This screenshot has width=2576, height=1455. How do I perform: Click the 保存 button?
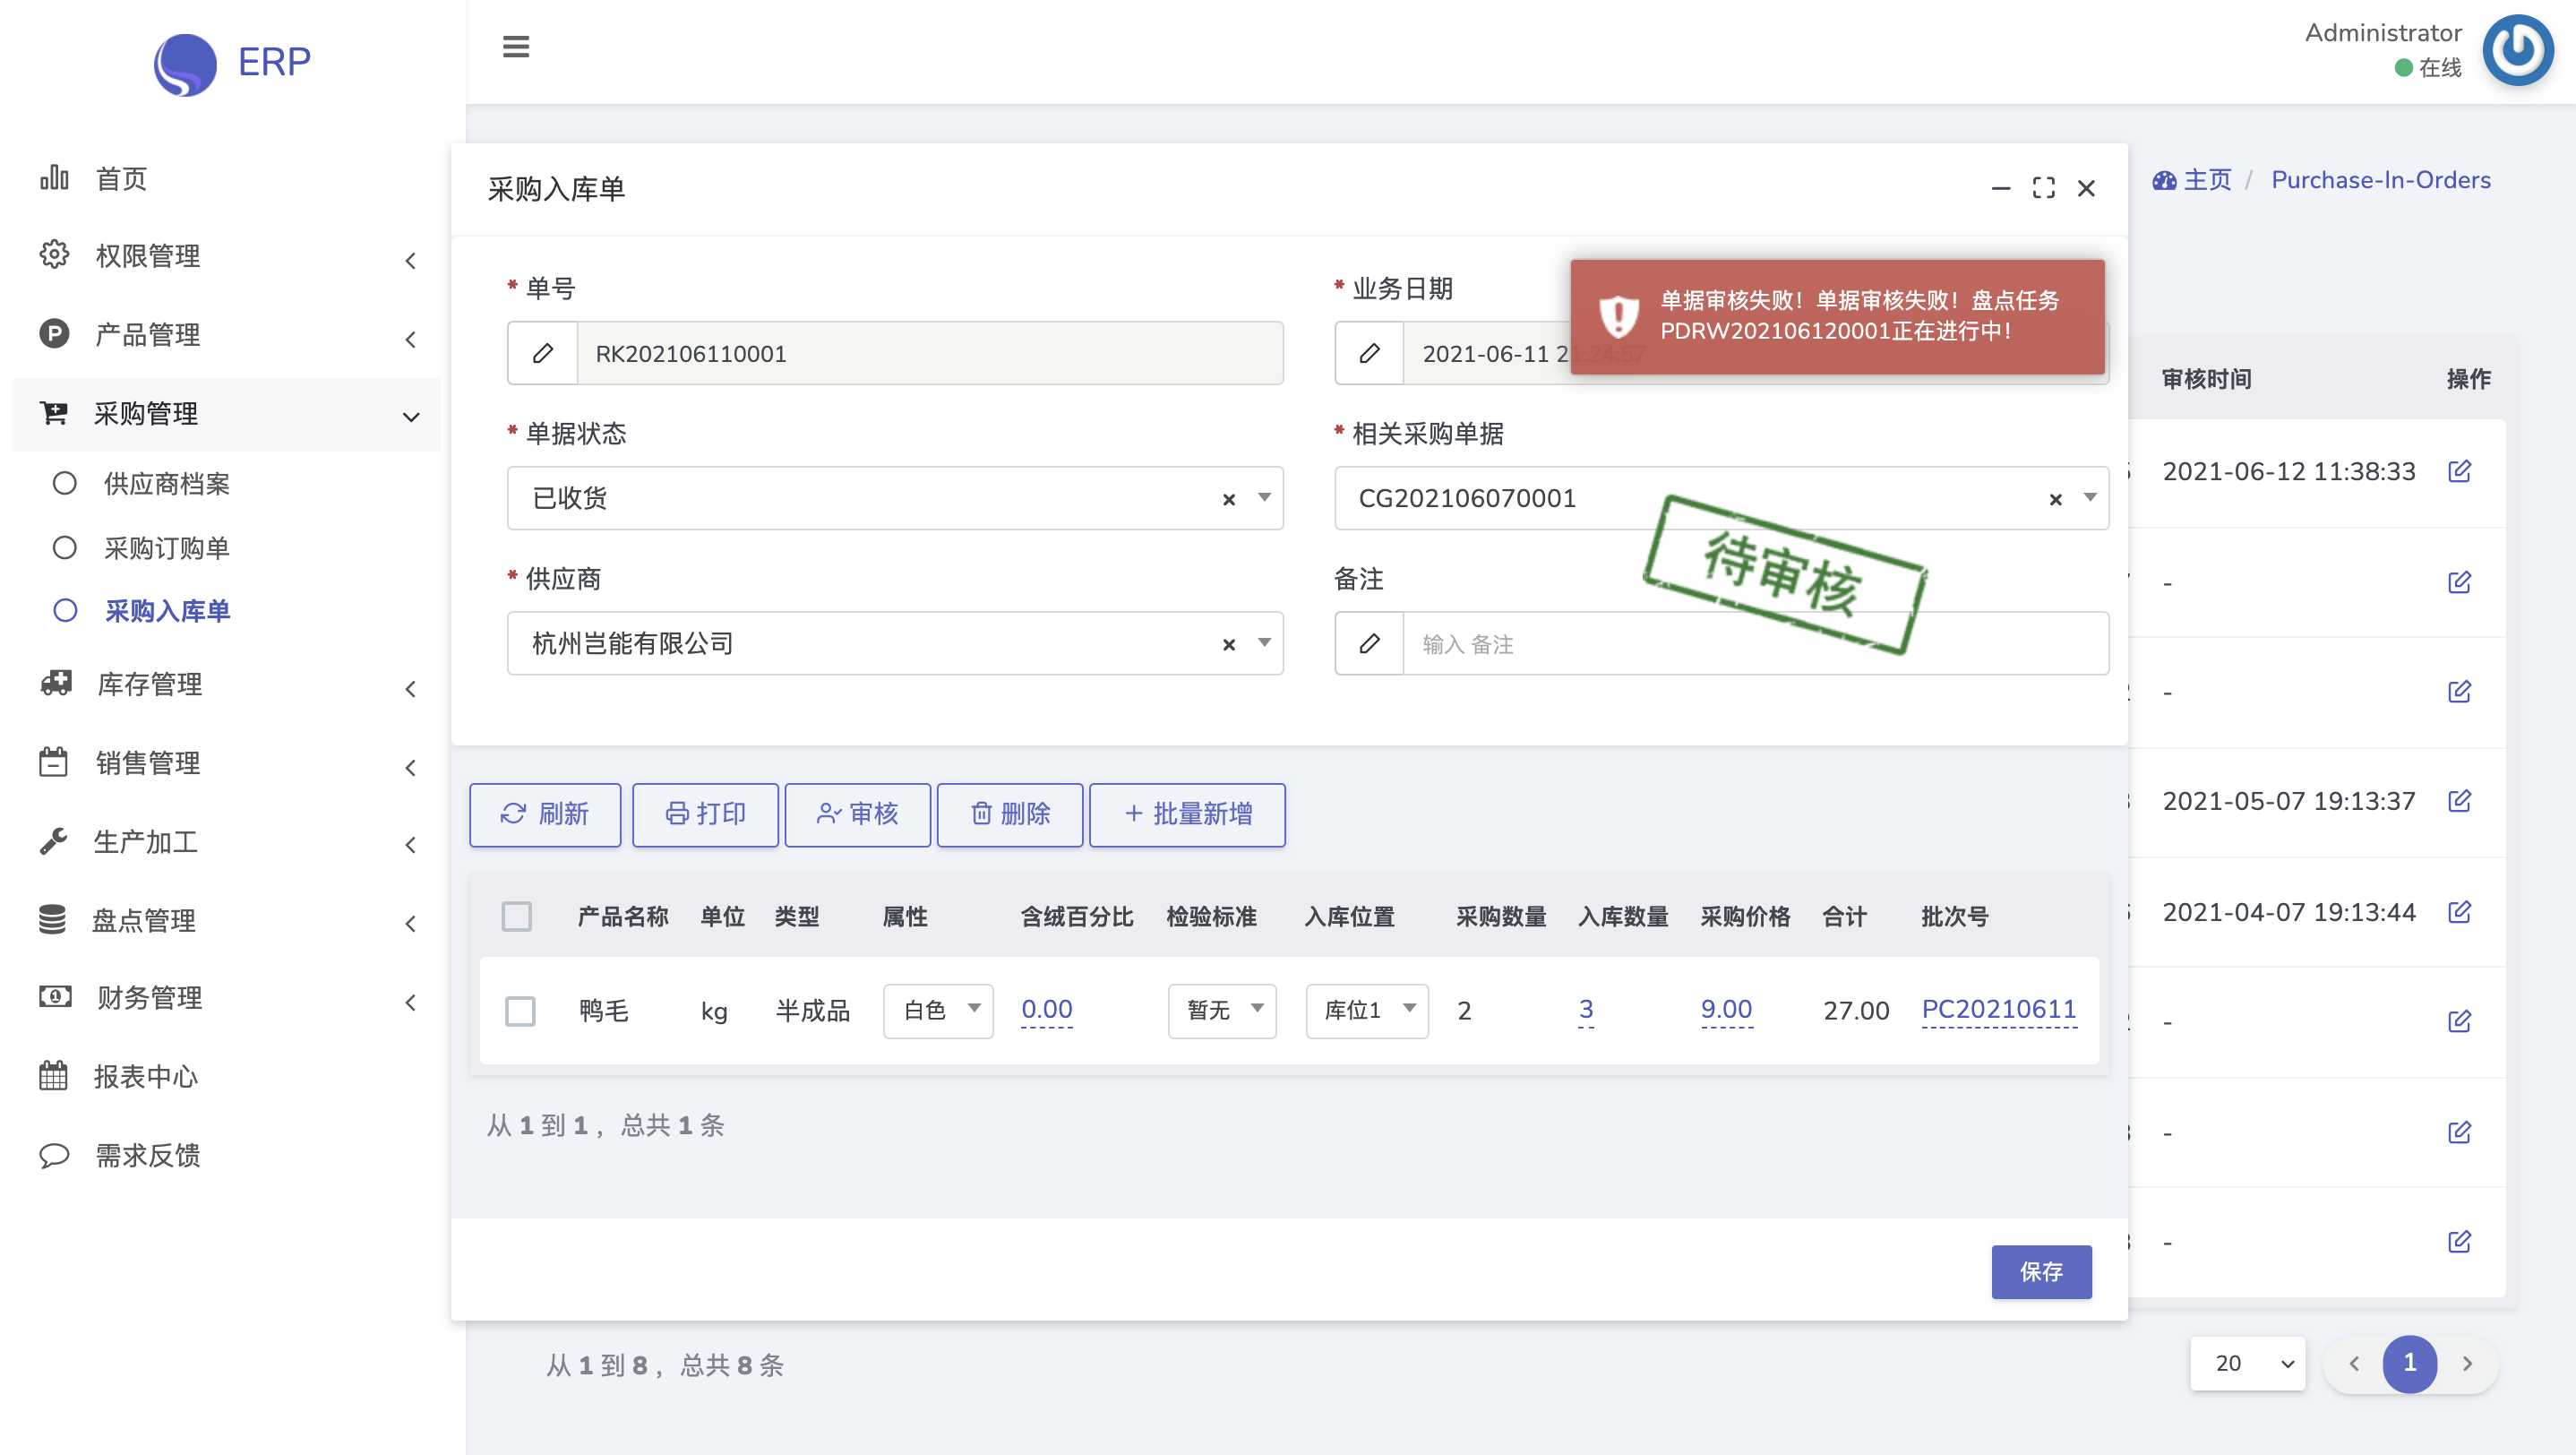2040,1271
